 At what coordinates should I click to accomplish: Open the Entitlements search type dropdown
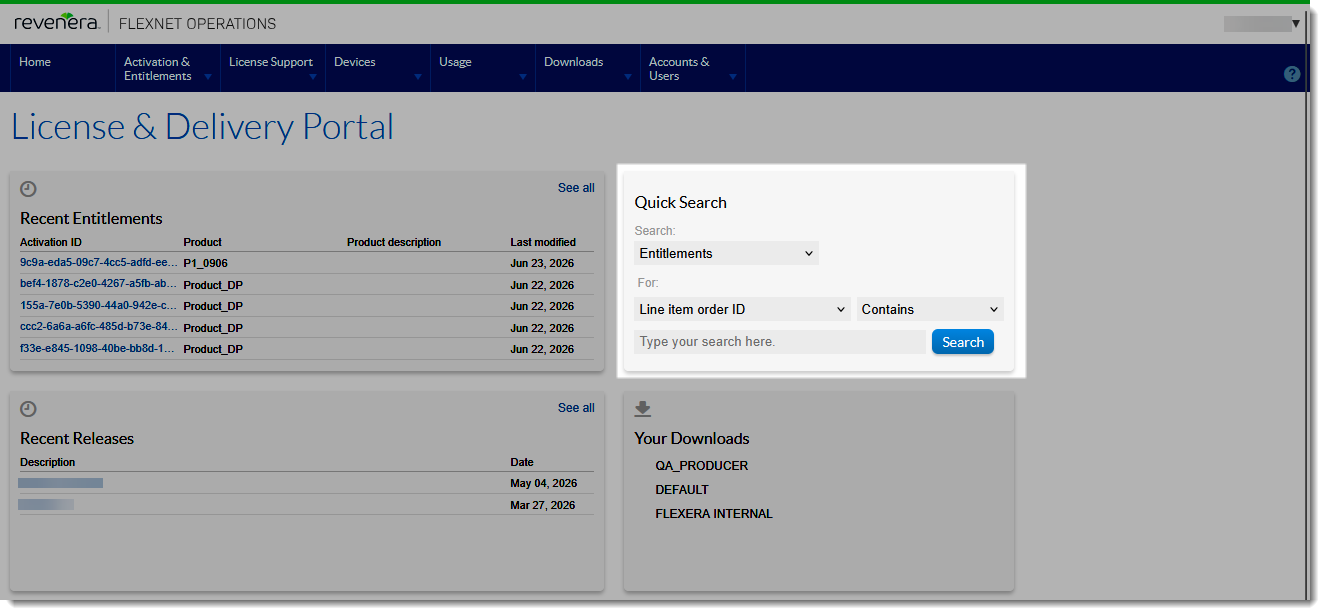[726, 253]
